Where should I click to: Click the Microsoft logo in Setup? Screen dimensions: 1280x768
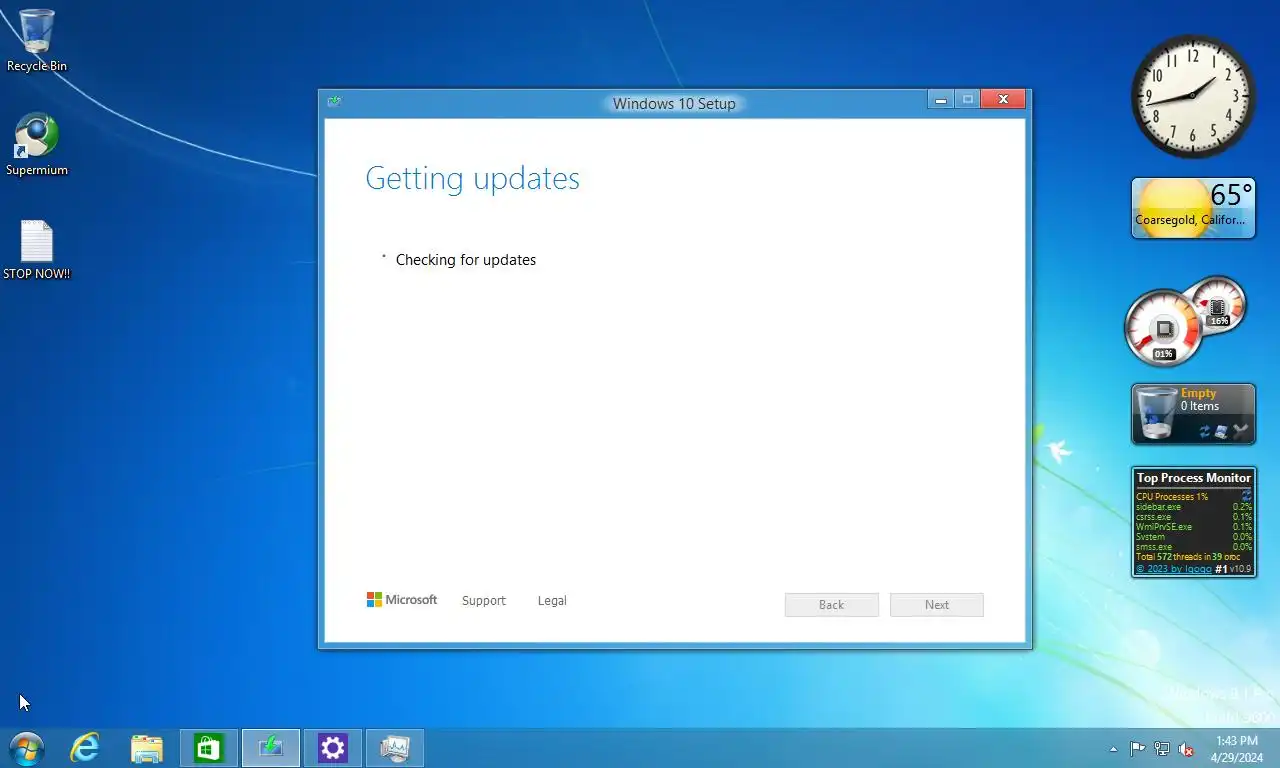(x=402, y=600)
